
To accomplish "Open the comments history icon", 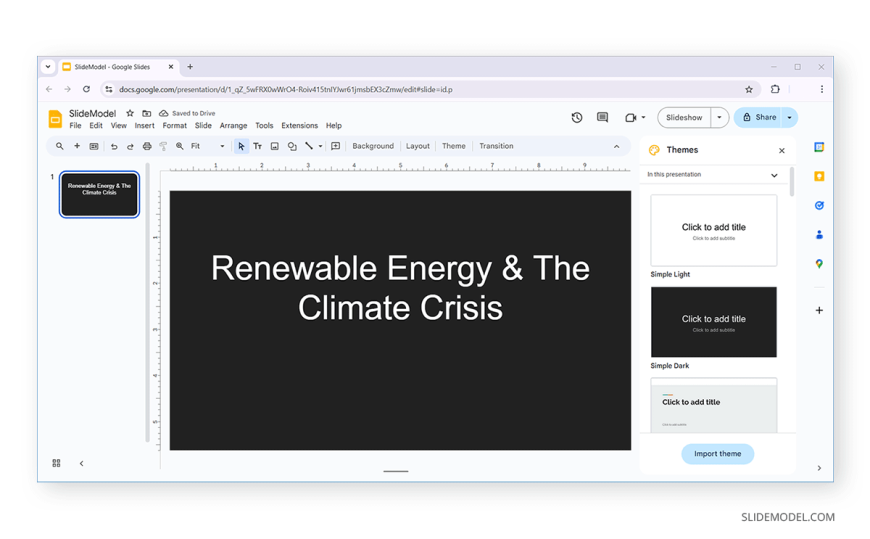I will point(603,118).
